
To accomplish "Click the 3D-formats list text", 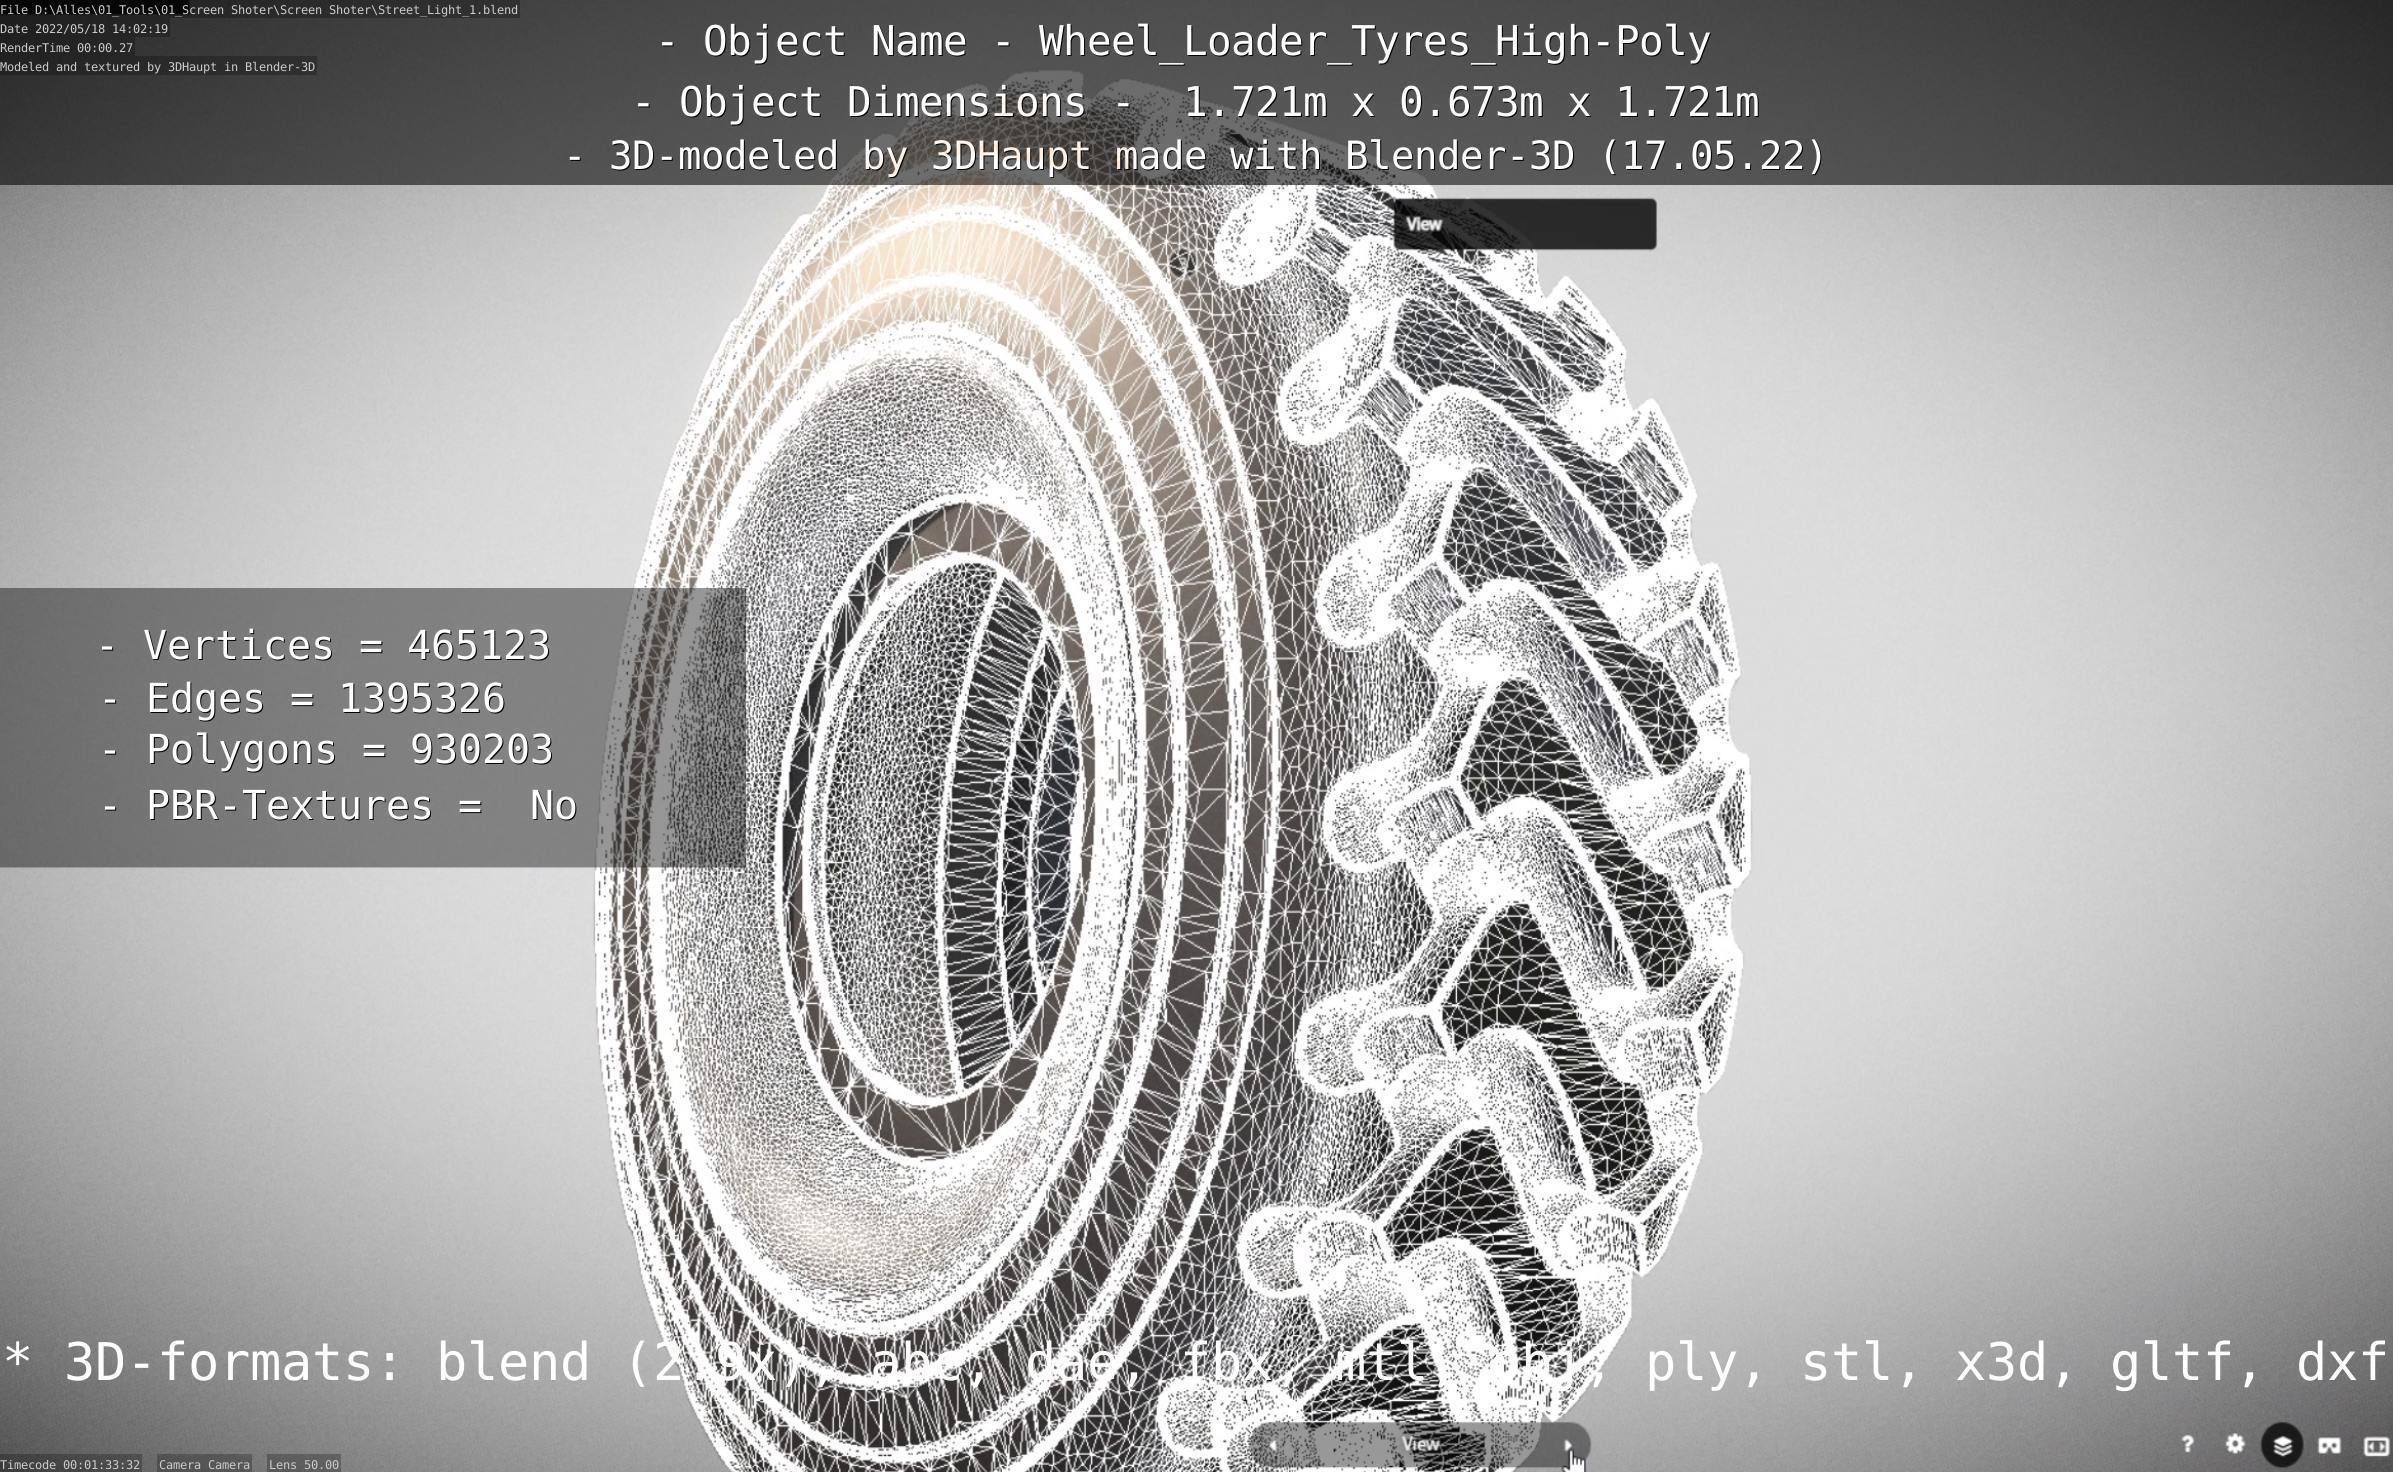I will 1195,1362.
